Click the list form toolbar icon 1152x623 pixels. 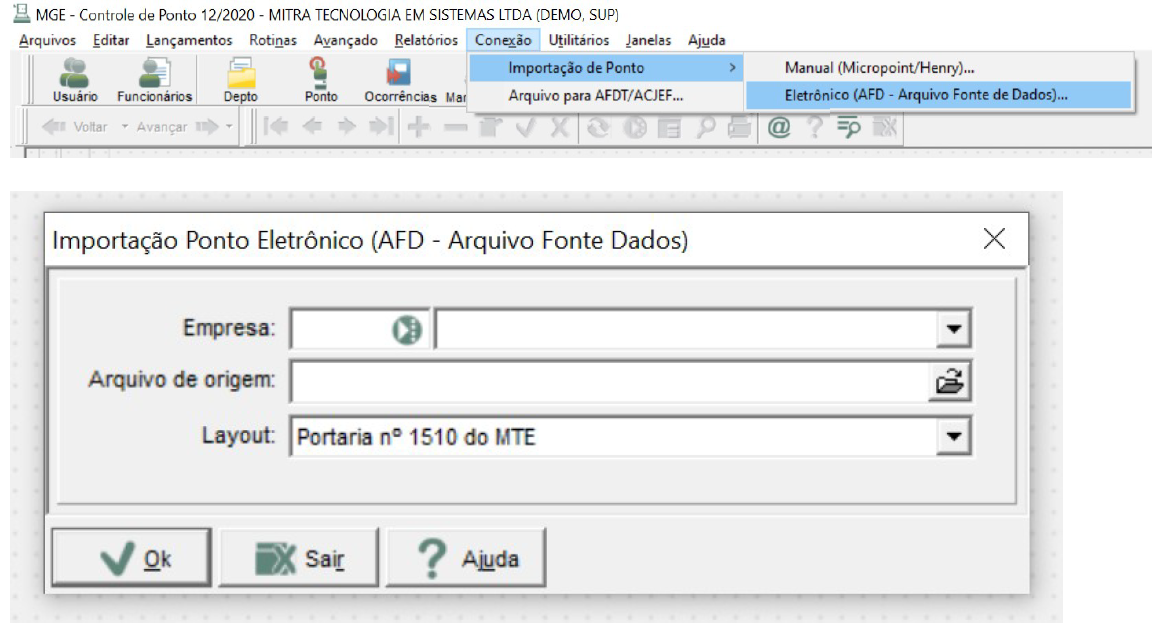tap(669, 127)
